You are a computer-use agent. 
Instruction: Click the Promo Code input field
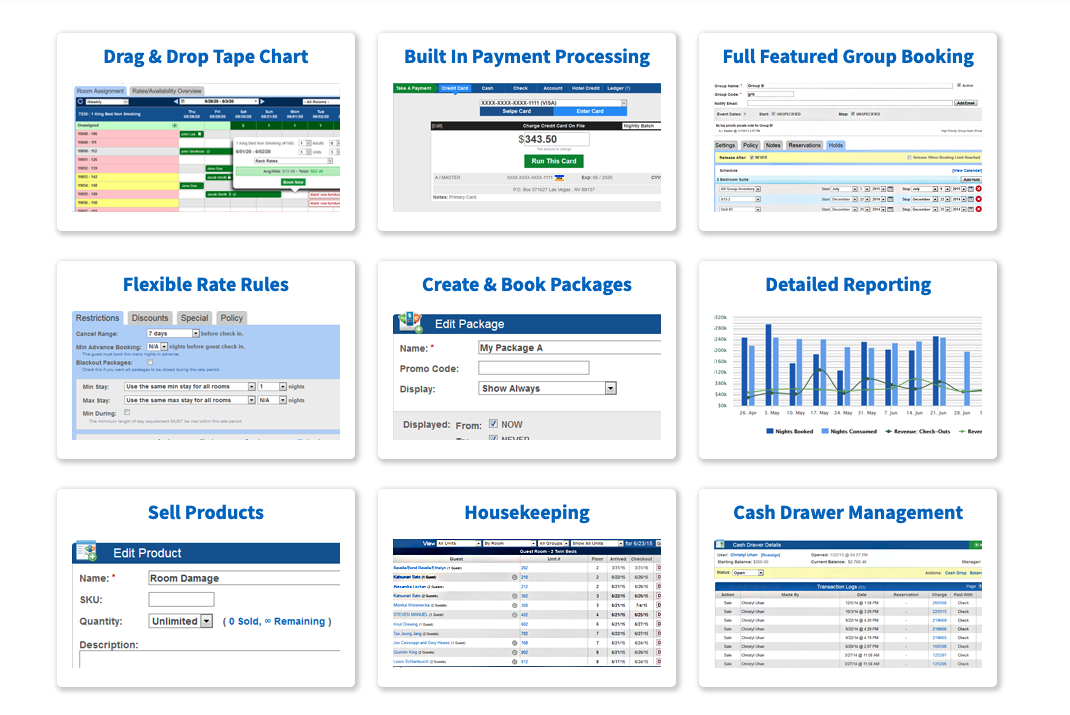coord(534,368)
